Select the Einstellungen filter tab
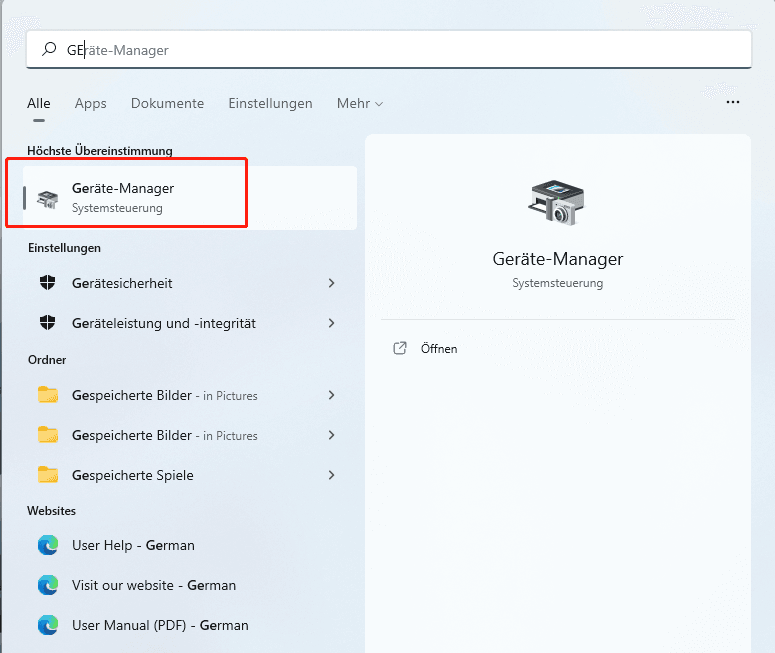Image resolution: width=775 pixels, height=653 pixels. (x=270, y=103)
